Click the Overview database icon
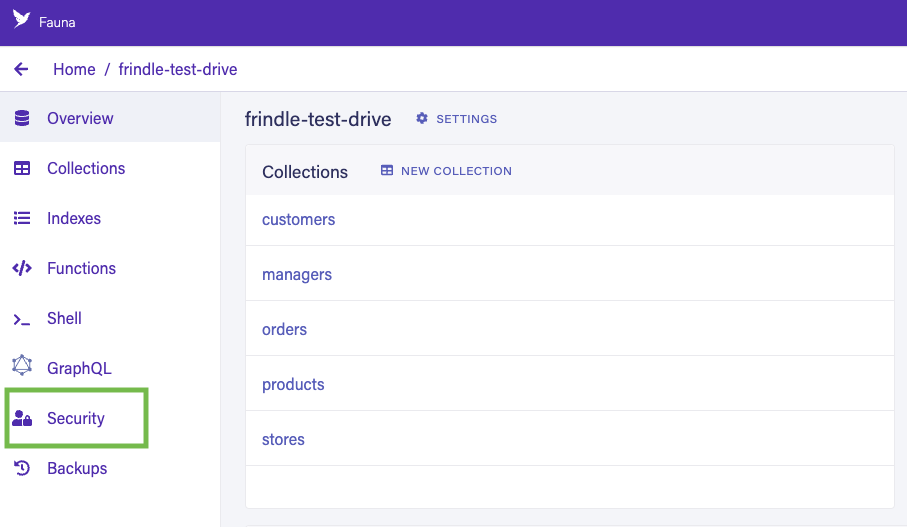 tap(22, 118)
